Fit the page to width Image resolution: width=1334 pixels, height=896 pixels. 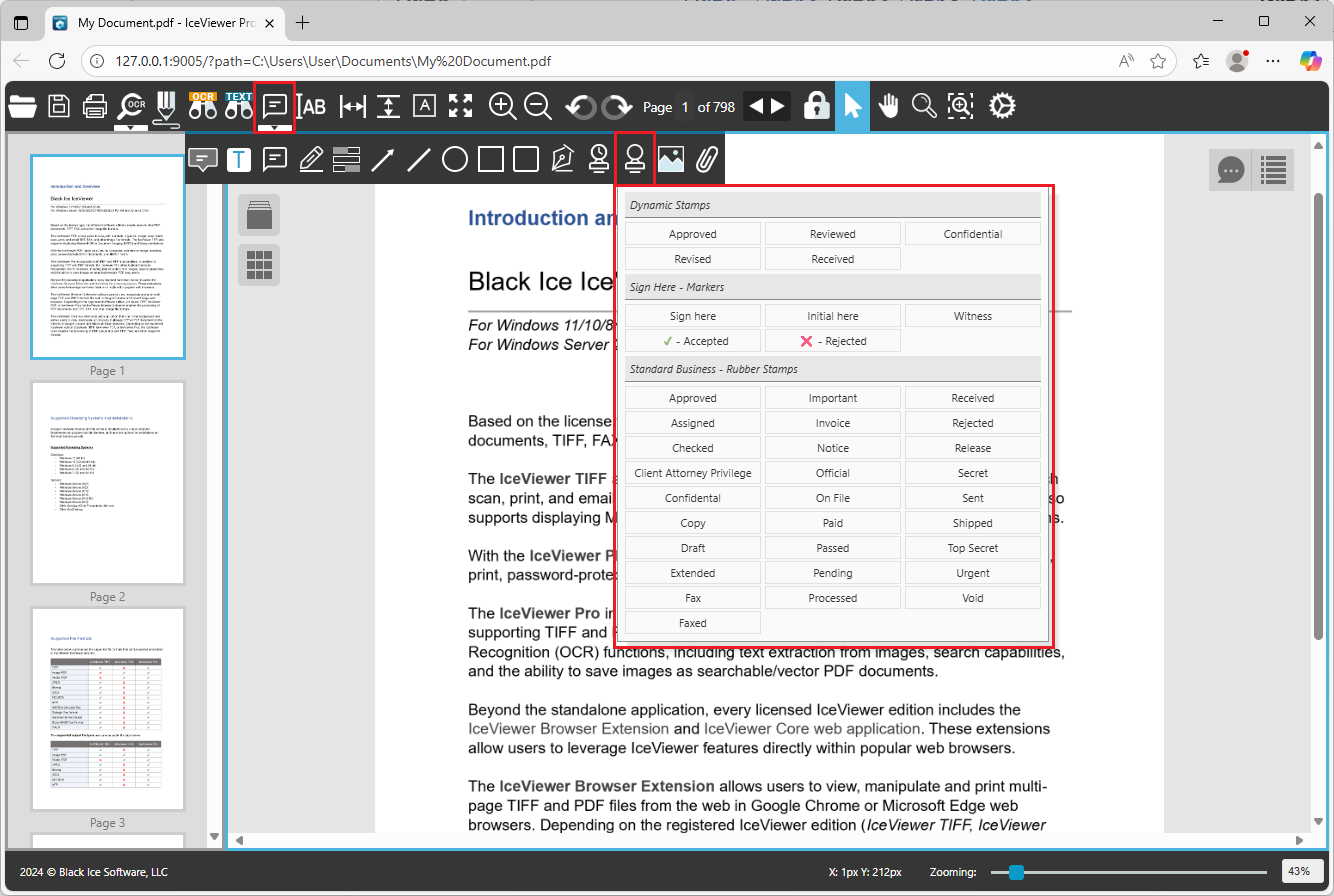(352, 106)
